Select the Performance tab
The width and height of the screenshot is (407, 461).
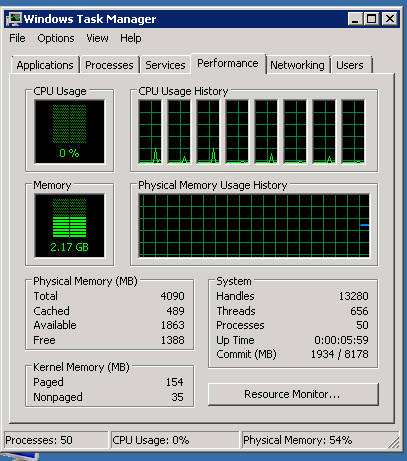(228, 63)
